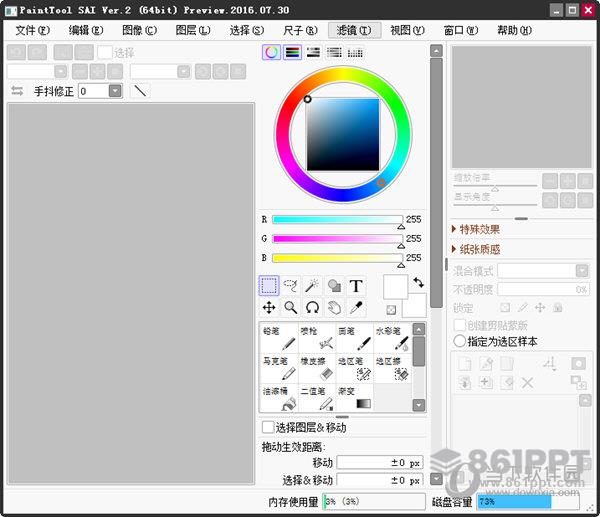Click the straight line drawing mode icon
600x517 pixels.
click(140, 91)
